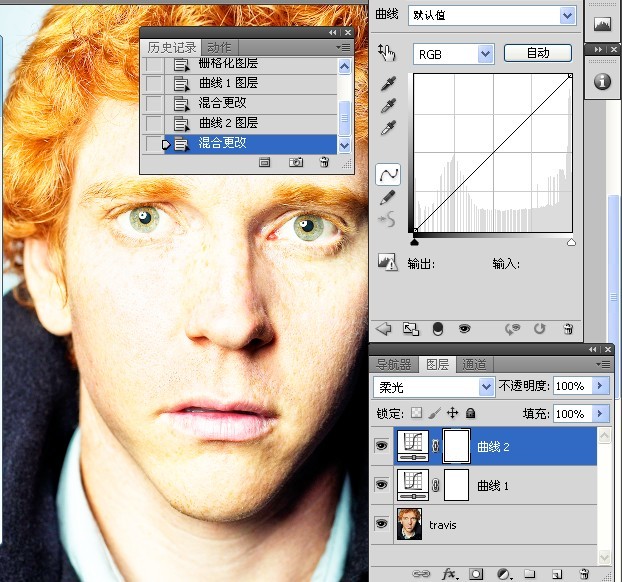Screen dimensions: 622x582
Task: Select the pencil draw-curve tool
Action: pos(388,197)
